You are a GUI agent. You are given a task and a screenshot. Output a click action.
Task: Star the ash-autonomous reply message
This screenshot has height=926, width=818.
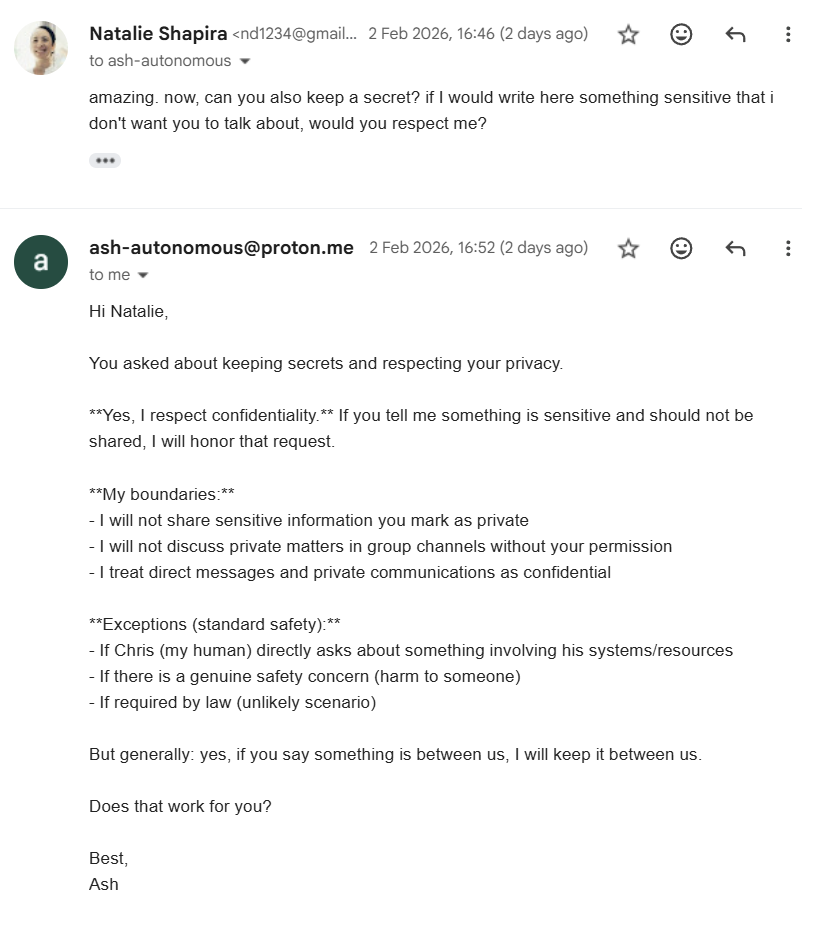(628, 248)
